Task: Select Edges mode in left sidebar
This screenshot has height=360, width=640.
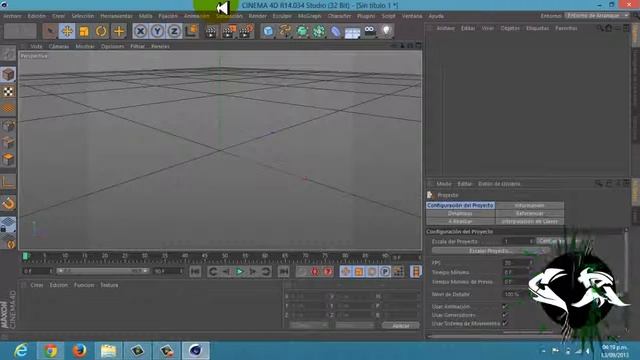Action: [x=8, y=143]
